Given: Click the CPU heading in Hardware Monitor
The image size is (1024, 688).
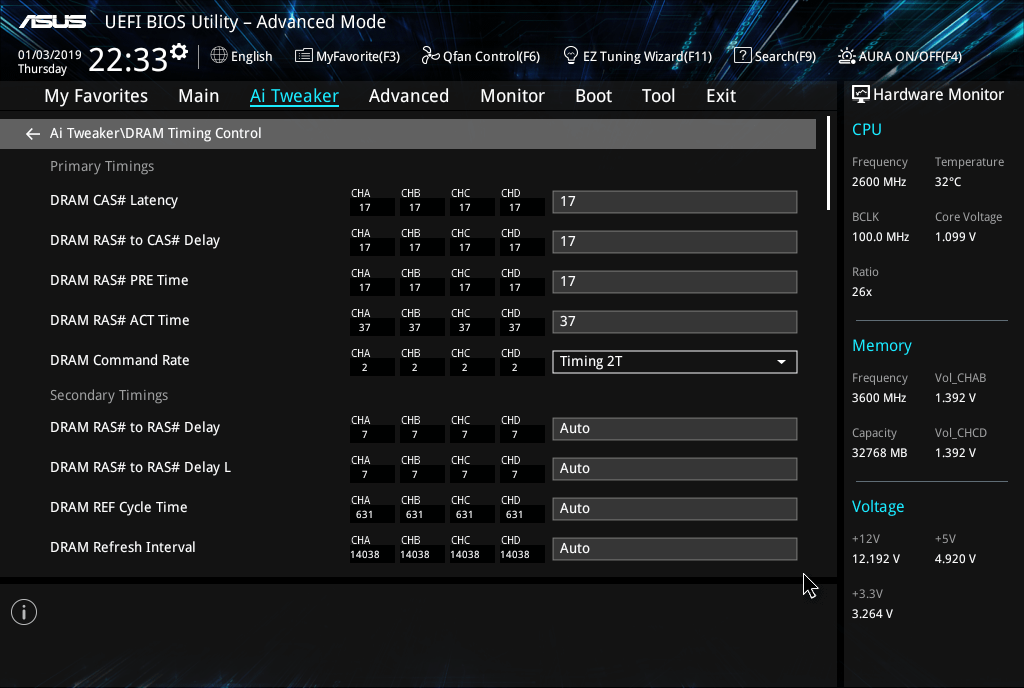Looking at the screenshot, I should (867, 129).
